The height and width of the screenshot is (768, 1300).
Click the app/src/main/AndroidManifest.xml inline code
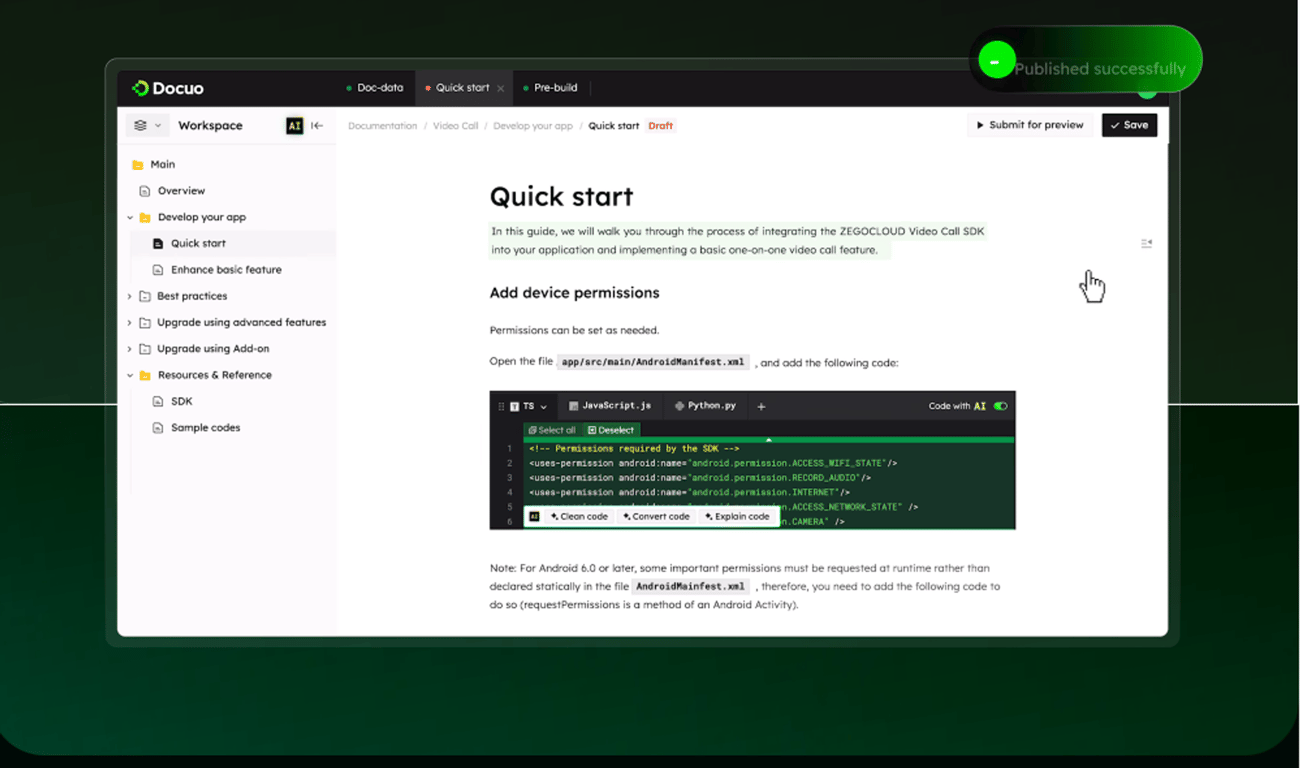coord(653,362)
